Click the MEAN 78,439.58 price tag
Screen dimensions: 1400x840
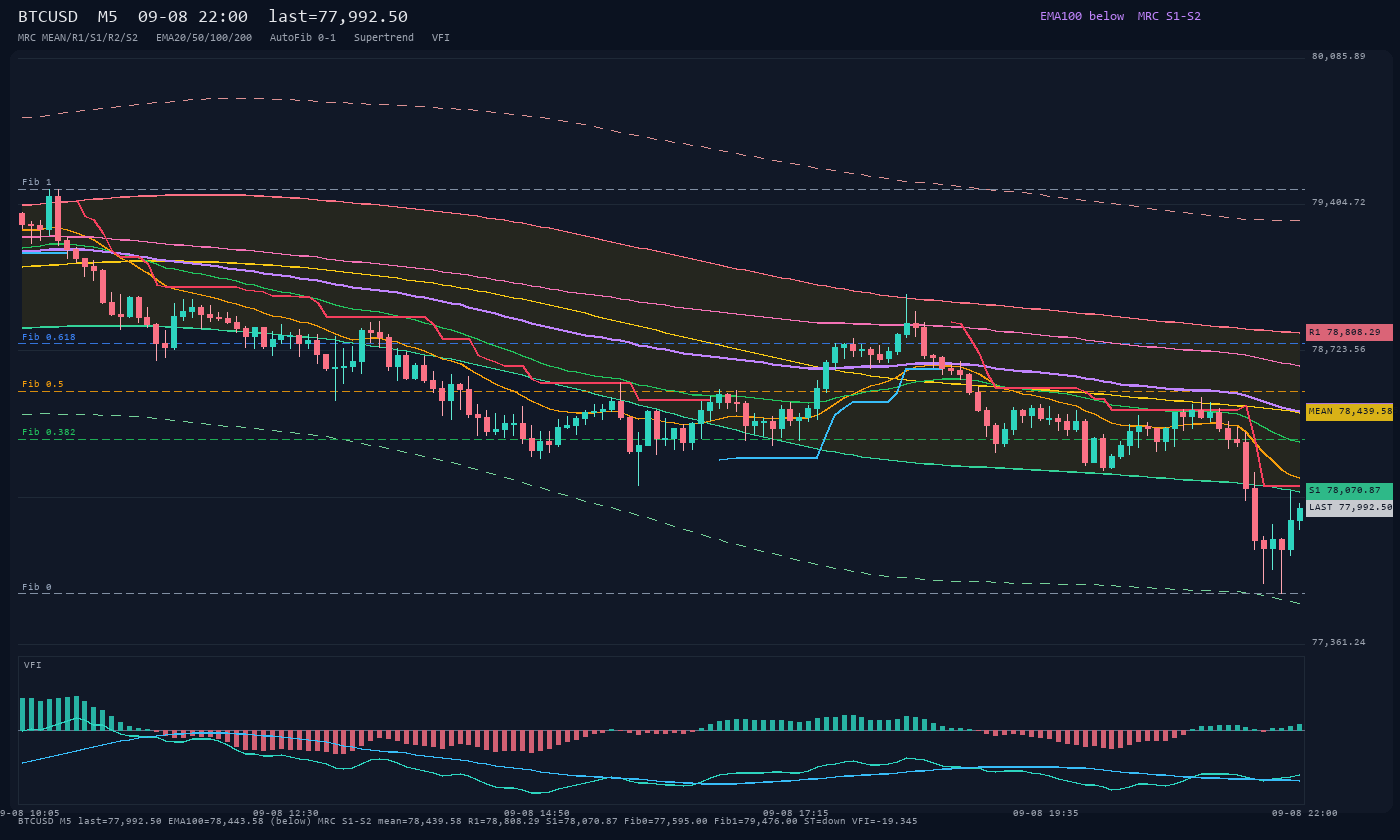point(1349,411)
